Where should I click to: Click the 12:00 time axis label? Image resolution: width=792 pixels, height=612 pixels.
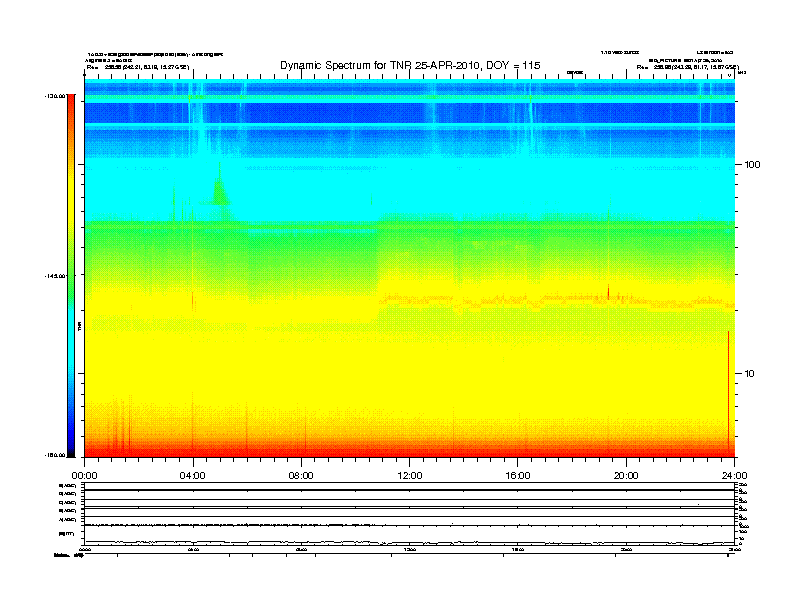pos(410,476)
